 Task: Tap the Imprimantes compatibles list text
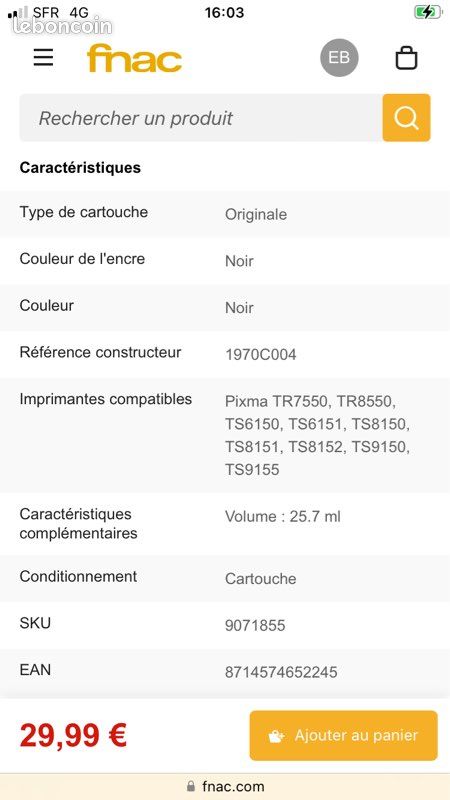[317, 435]
